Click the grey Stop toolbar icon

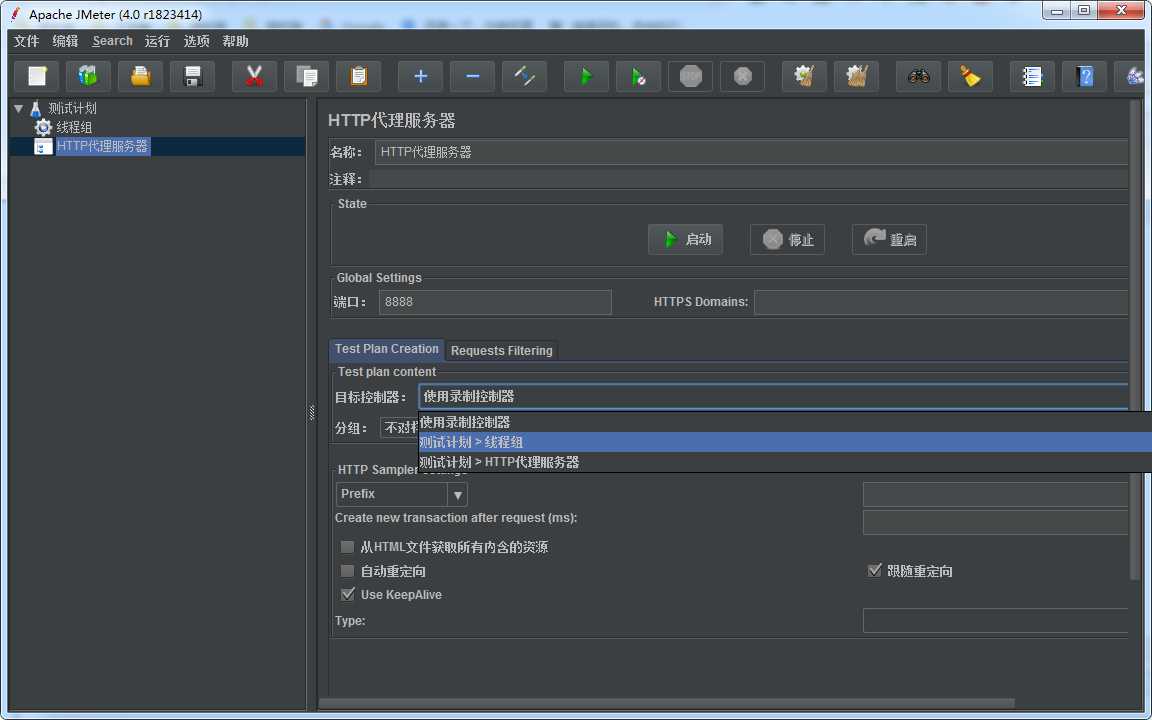[691, 76]
